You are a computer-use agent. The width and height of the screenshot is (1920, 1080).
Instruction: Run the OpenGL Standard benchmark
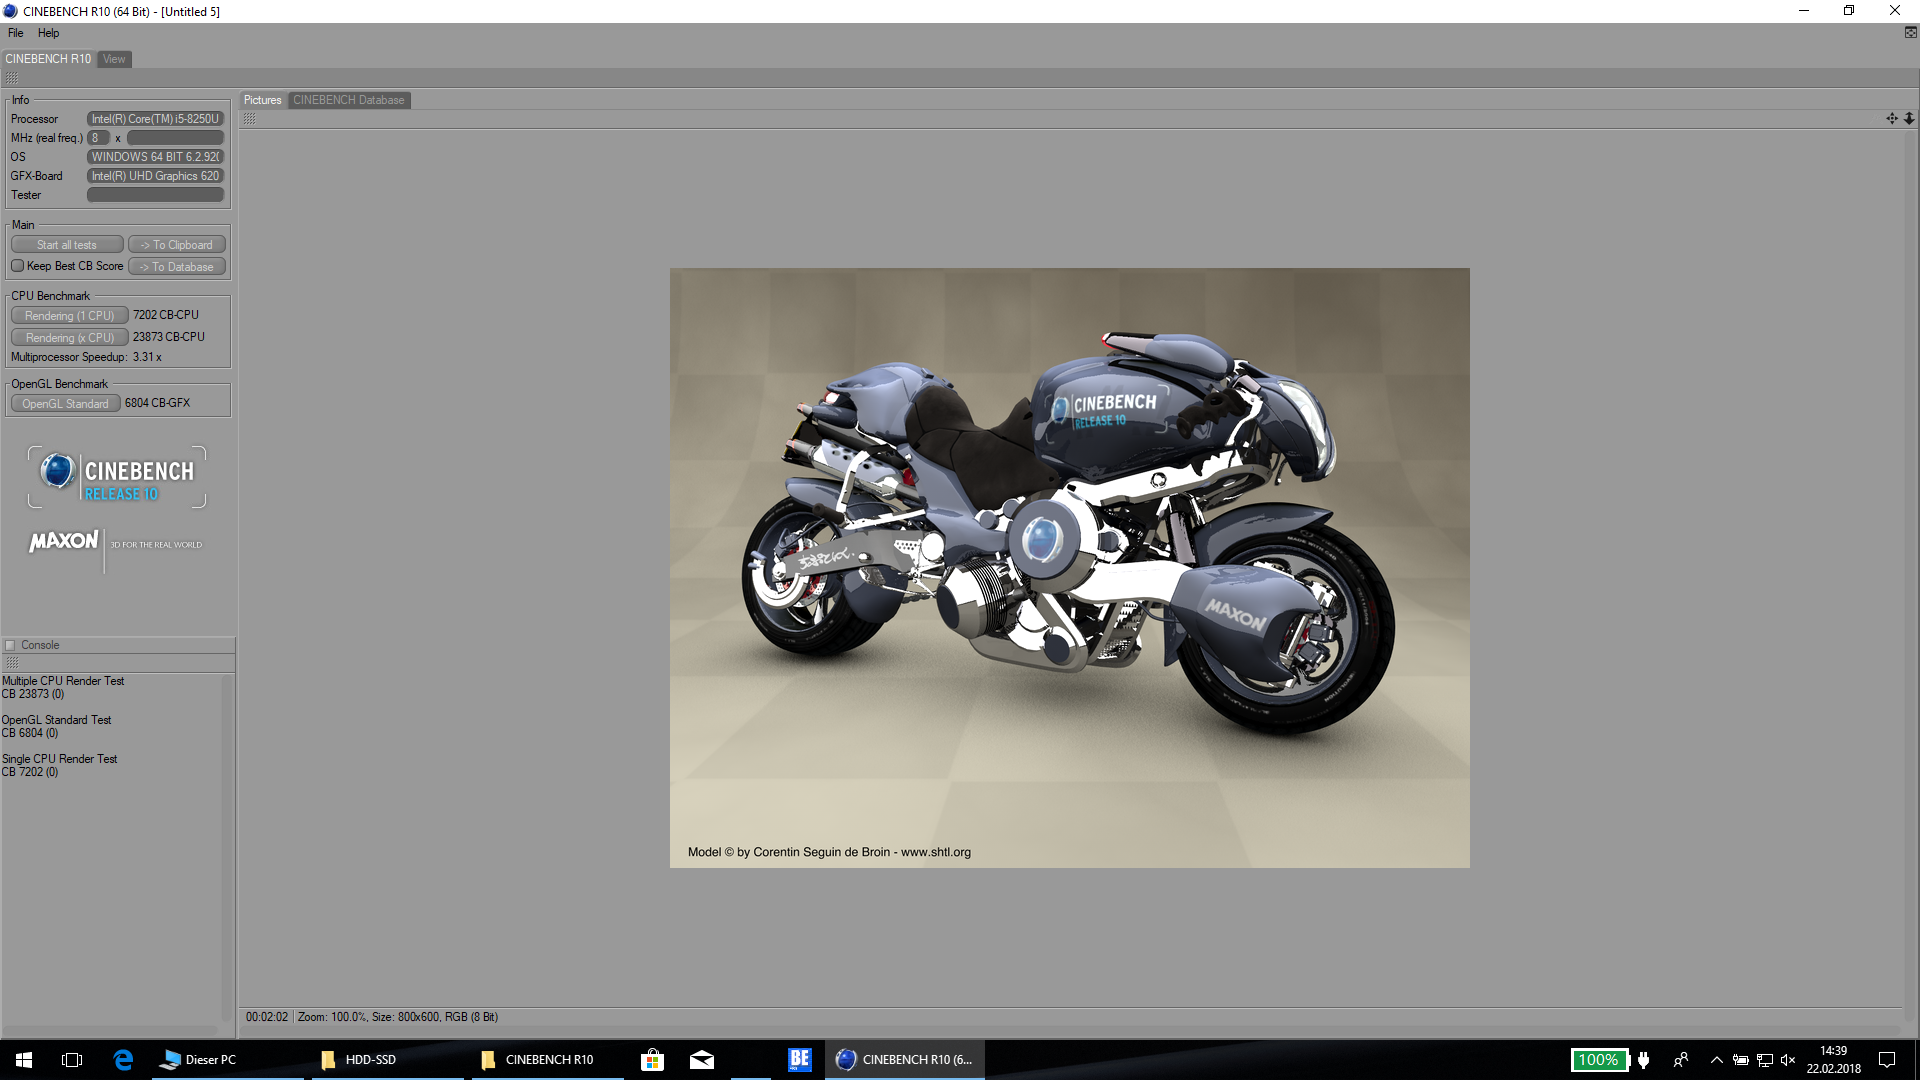[65, 404]
